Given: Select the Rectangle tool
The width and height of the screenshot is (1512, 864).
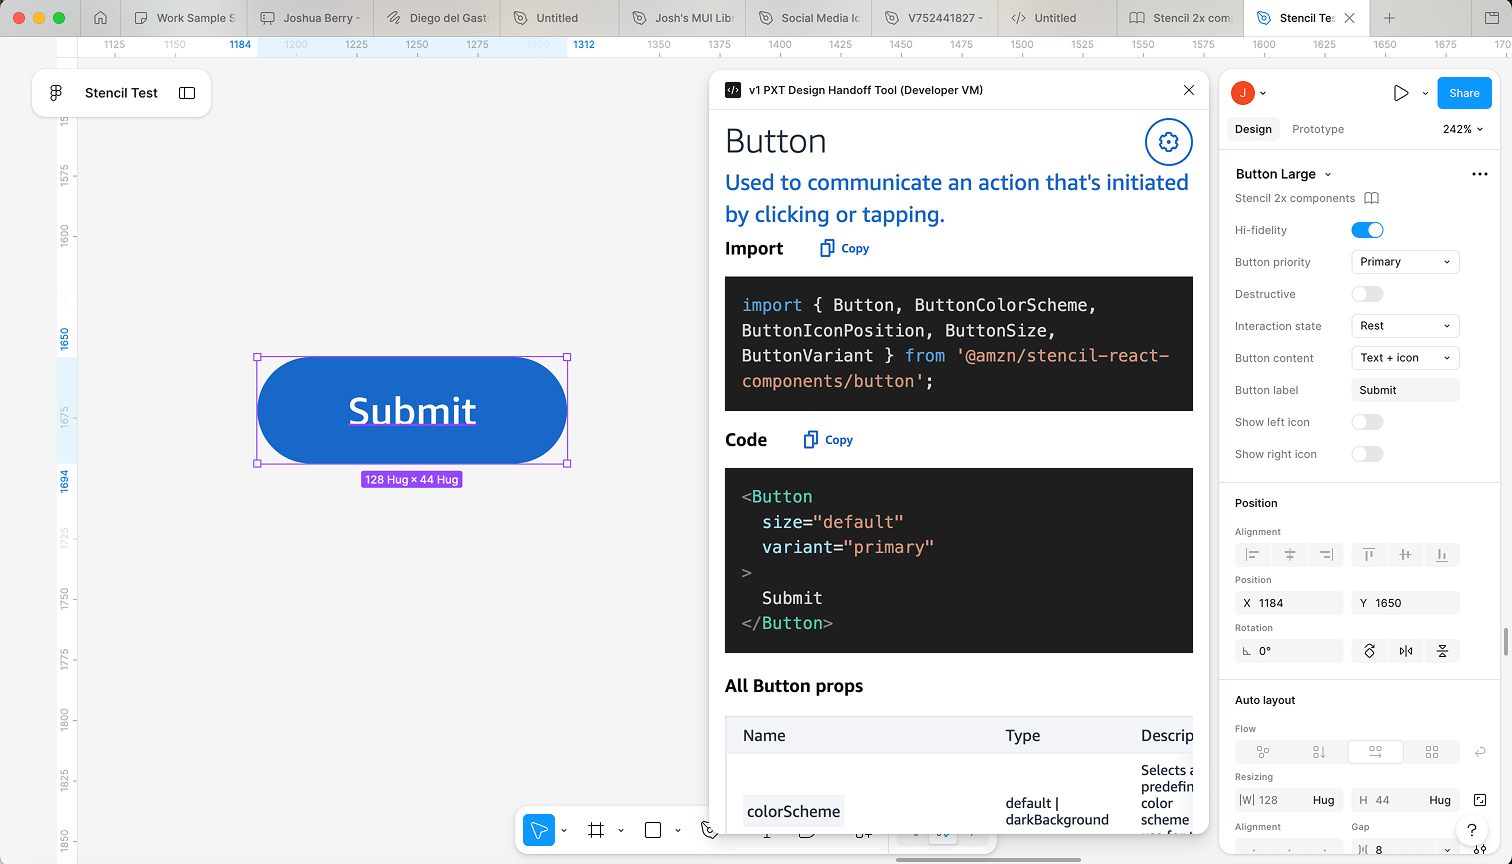Looking at the screenshot, I should (652, 830).
